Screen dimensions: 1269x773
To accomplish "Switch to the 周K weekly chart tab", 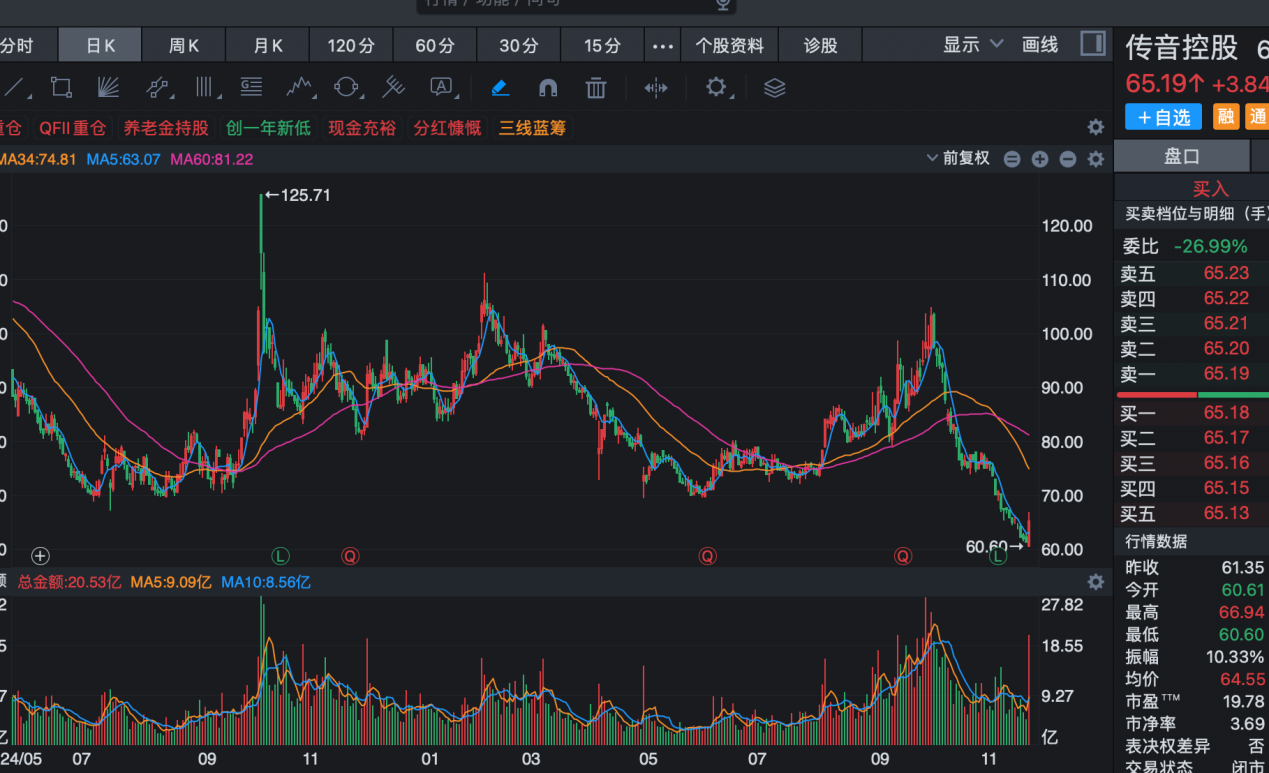I will click(x=184, y=46).
